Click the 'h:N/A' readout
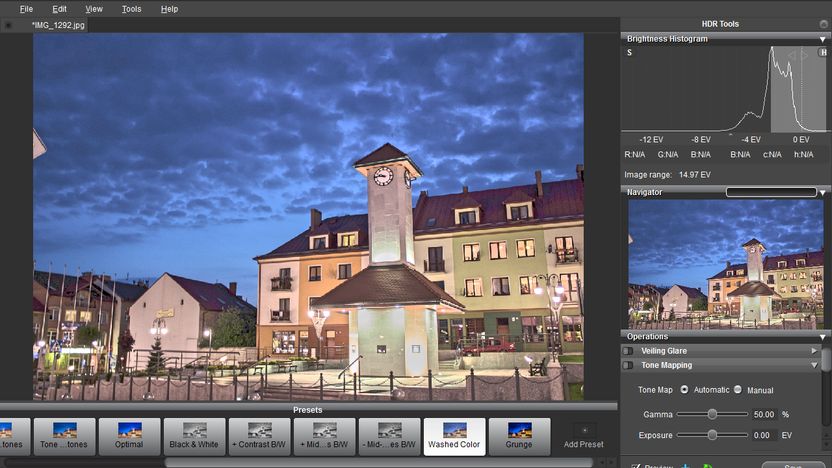This screenshot has height=468, width=832. 803,154
